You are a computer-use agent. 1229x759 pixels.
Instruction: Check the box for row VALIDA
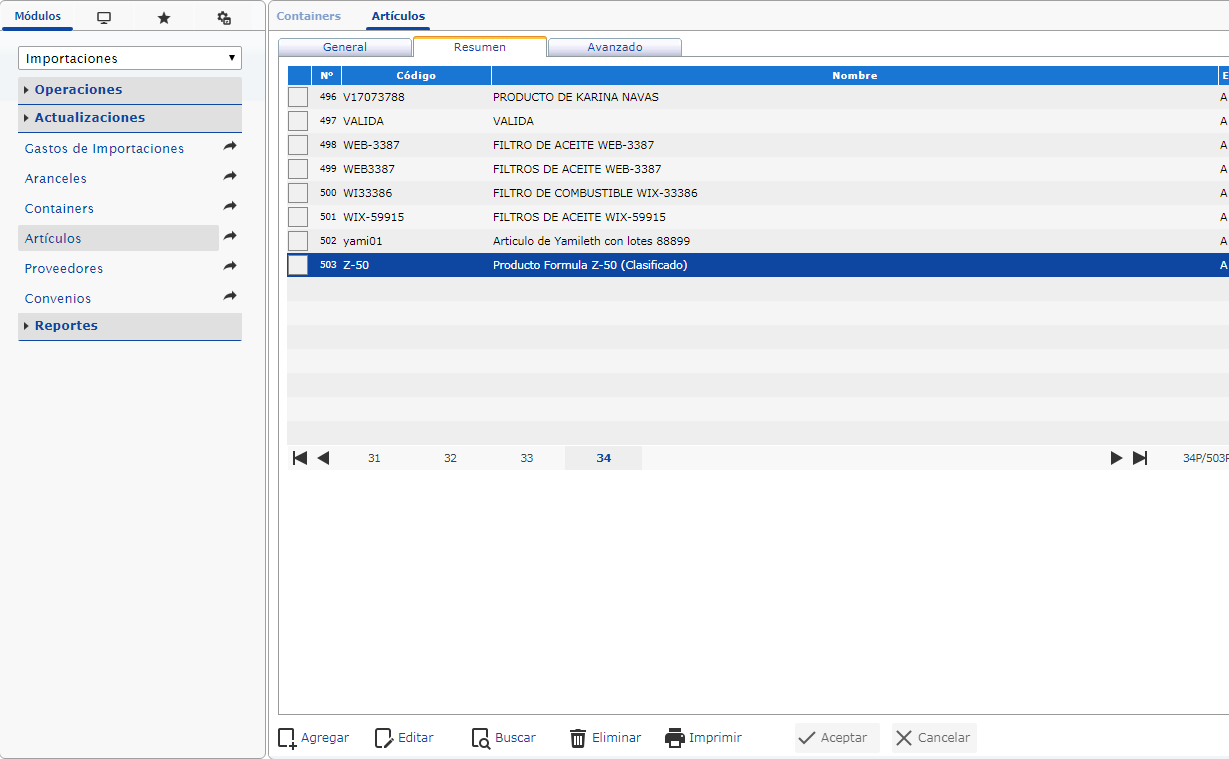point(298,121)
